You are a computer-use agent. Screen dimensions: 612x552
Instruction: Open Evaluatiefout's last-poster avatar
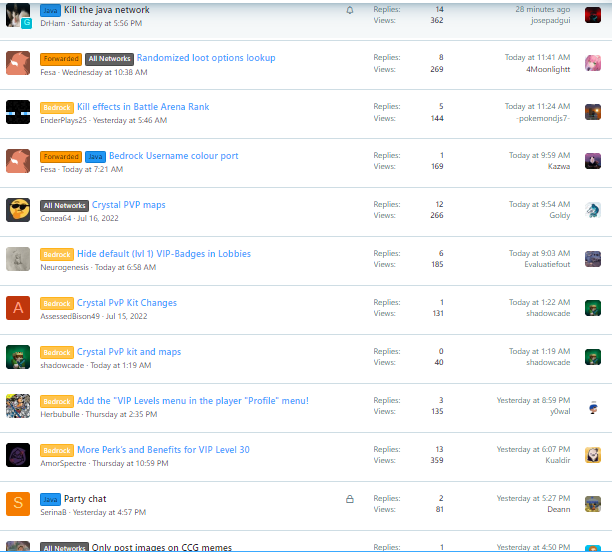pyautogui.click(x=592, y=259)
